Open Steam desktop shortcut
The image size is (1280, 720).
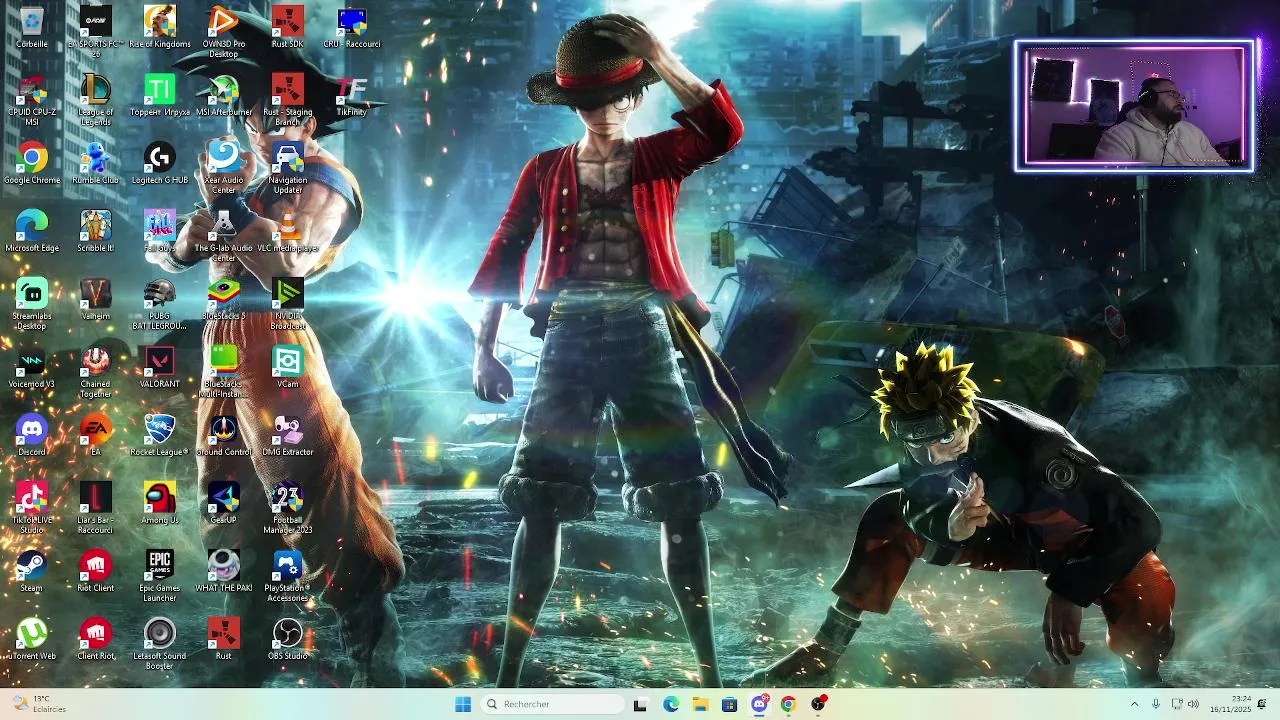click(32, 571)
